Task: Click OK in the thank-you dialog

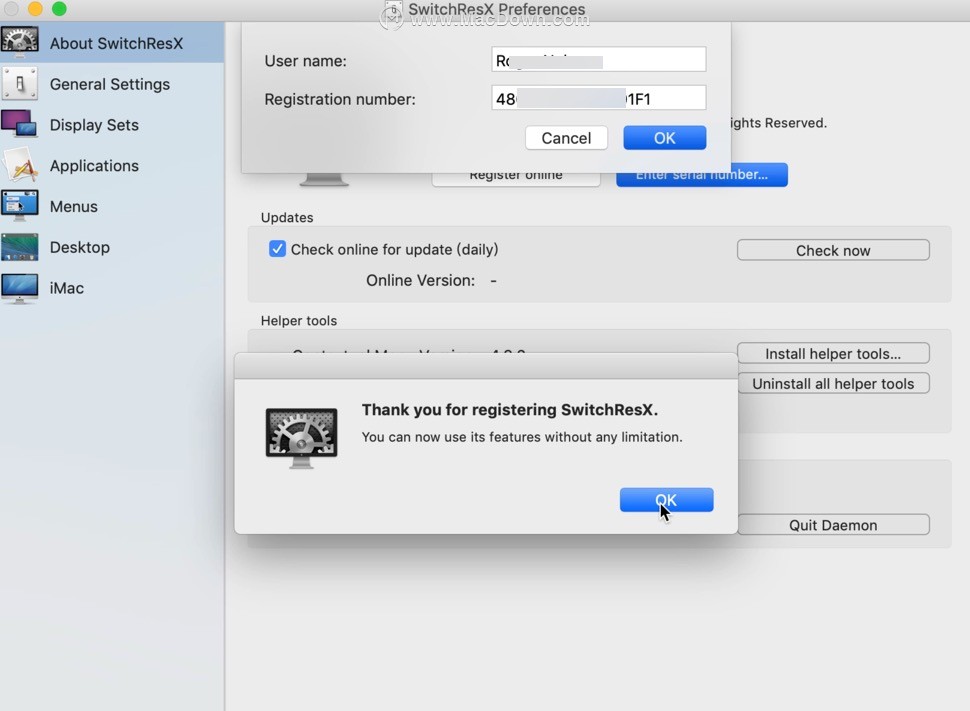Action: 666,500
